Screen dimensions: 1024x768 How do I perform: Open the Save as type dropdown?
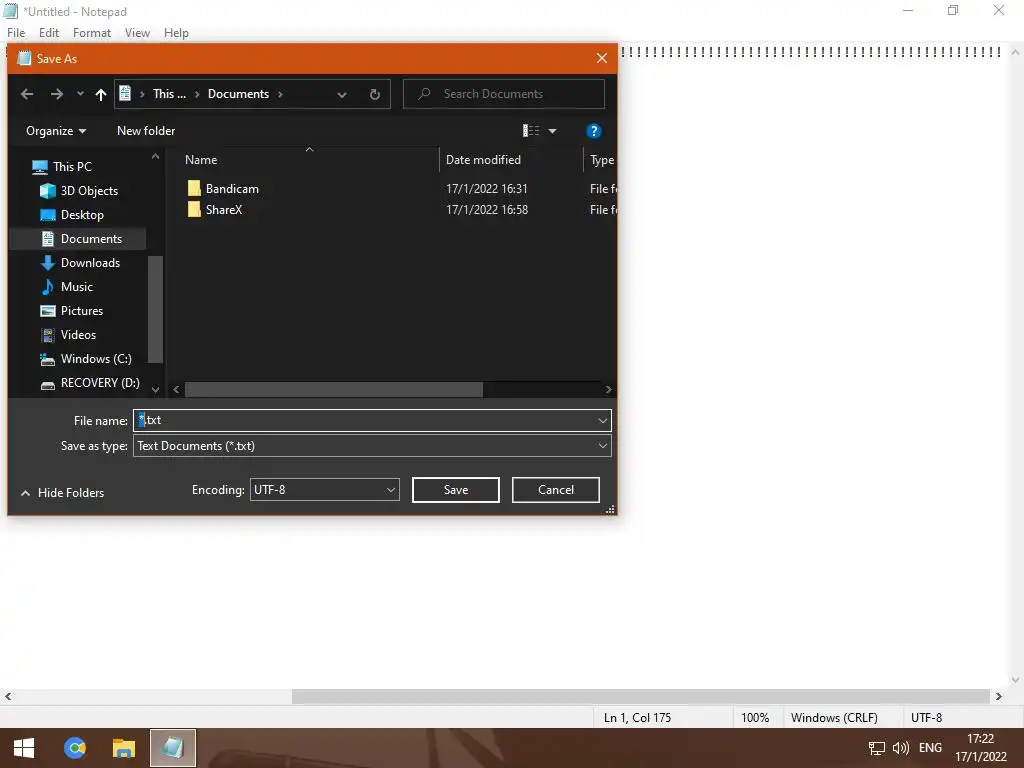372,446
